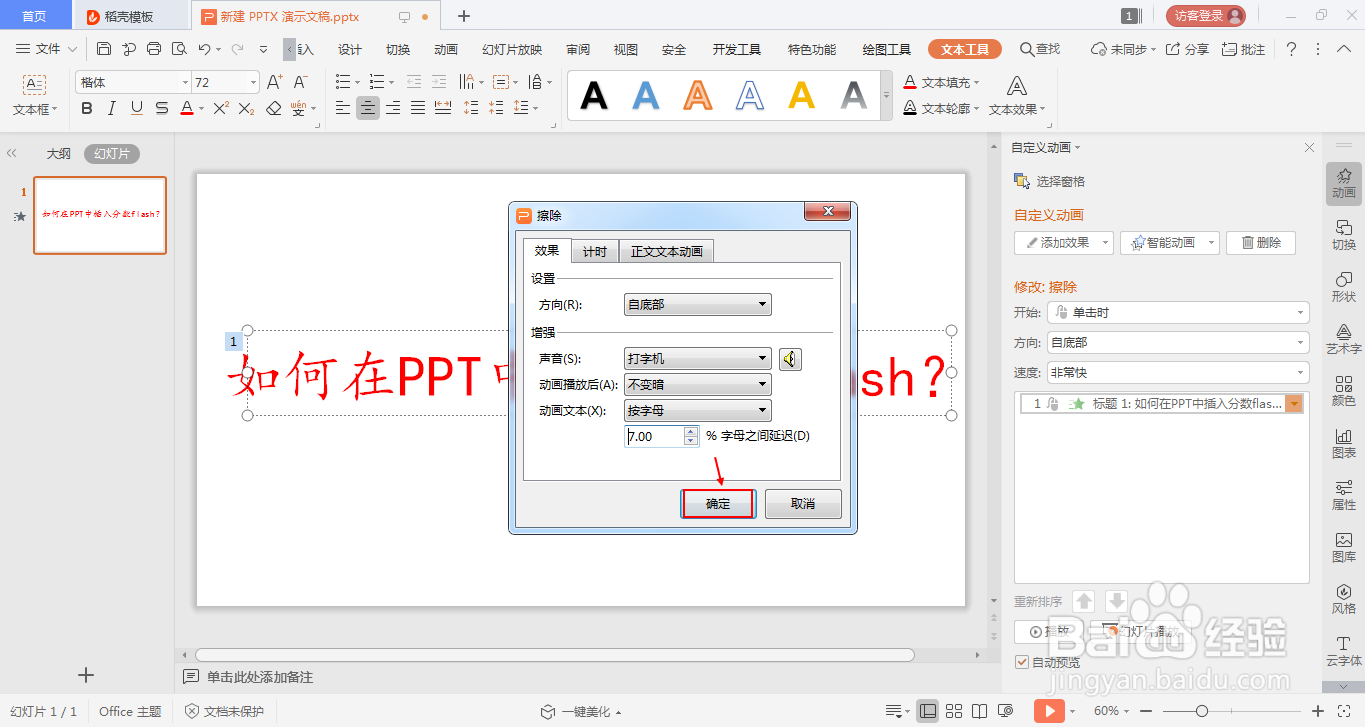This screenshot has width=1365, height=727.
Task: Toggle bold formatting in the toolbar
Action: click(x=86, y=108)
